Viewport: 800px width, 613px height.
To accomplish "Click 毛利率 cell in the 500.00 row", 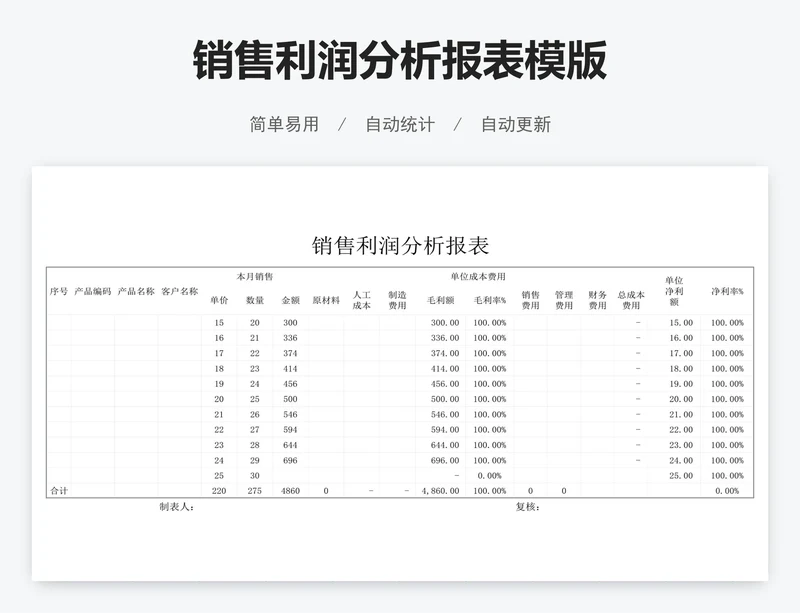I will (490, 399).
